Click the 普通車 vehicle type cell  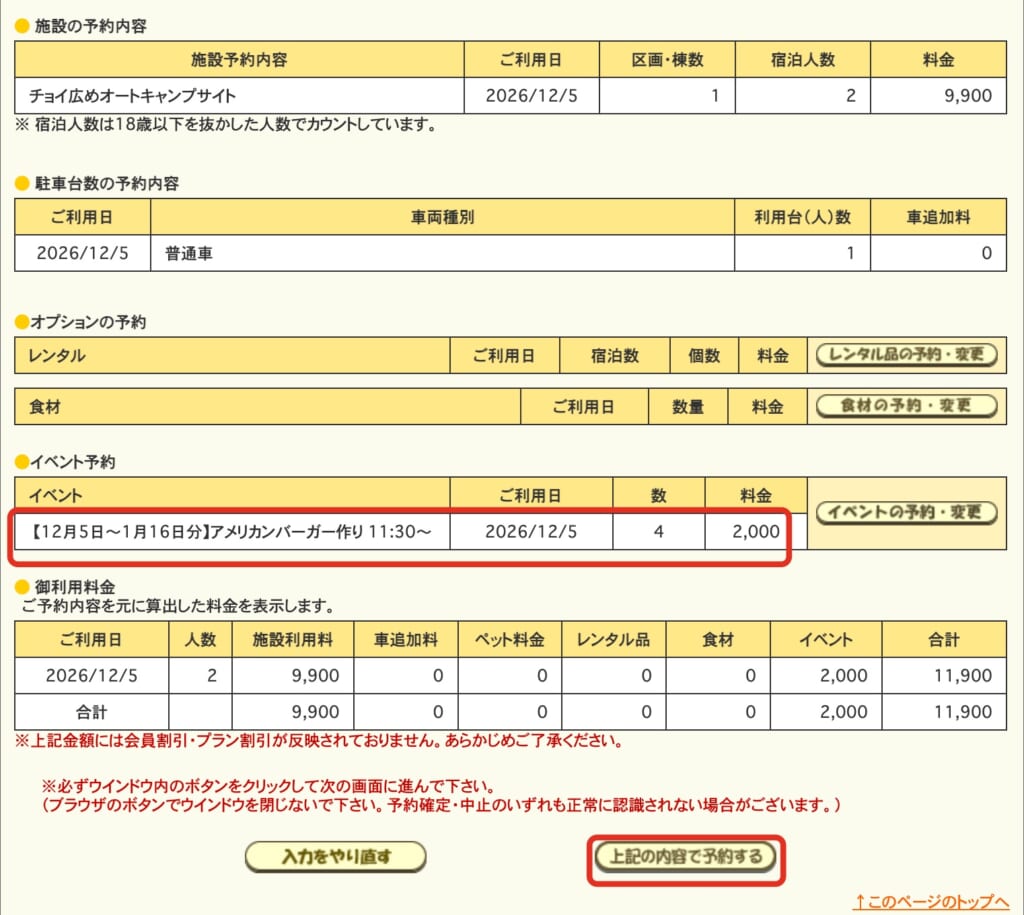click(x=442, y=253)
